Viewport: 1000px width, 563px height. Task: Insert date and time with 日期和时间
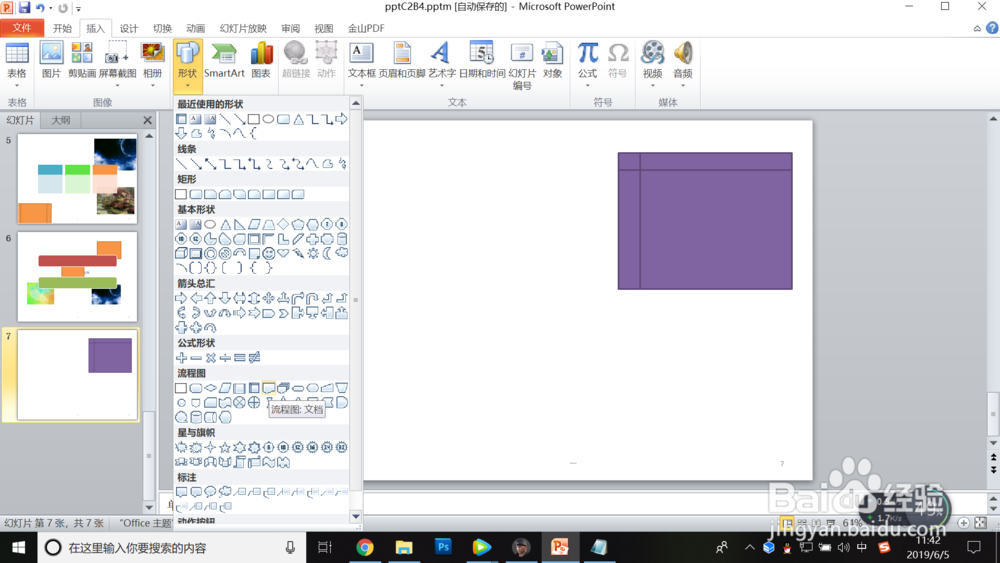482,60
